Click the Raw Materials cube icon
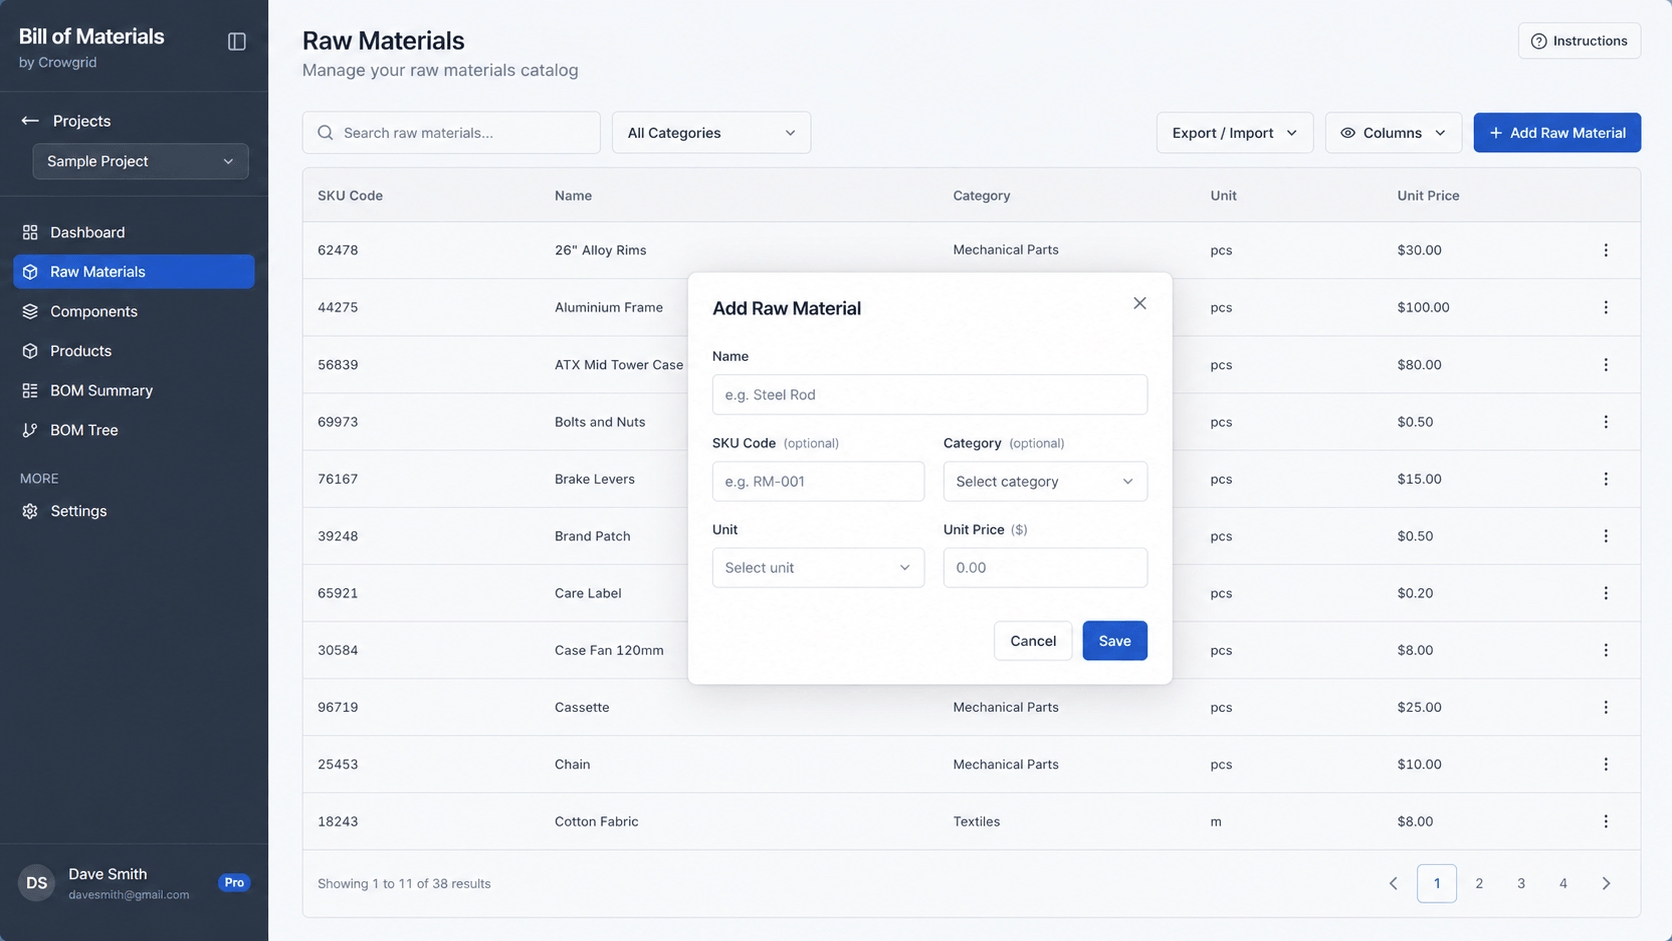Viewport: 1672px width, 941px height. tap(30, 272)
